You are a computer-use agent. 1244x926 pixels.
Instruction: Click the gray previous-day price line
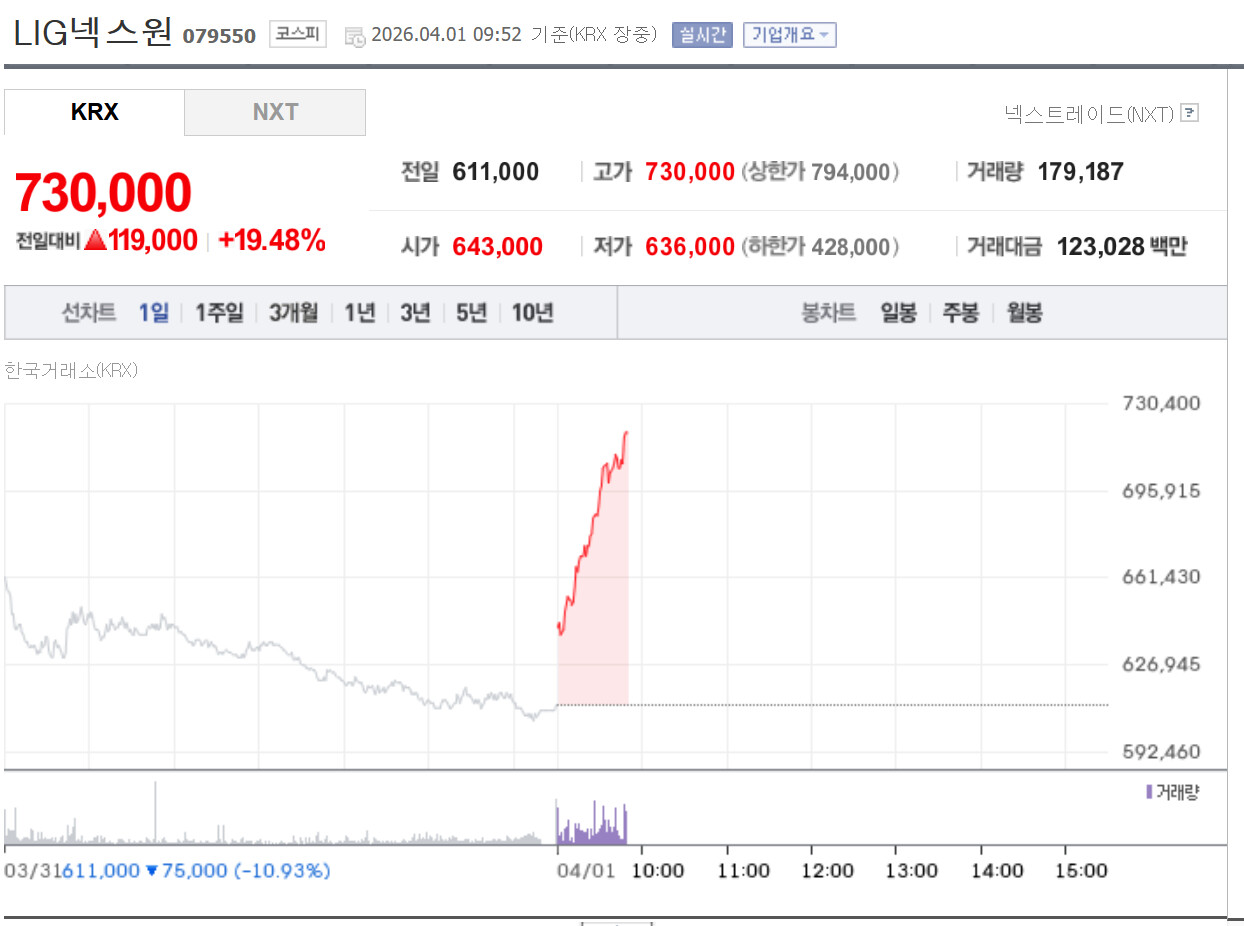coord(280,650)
